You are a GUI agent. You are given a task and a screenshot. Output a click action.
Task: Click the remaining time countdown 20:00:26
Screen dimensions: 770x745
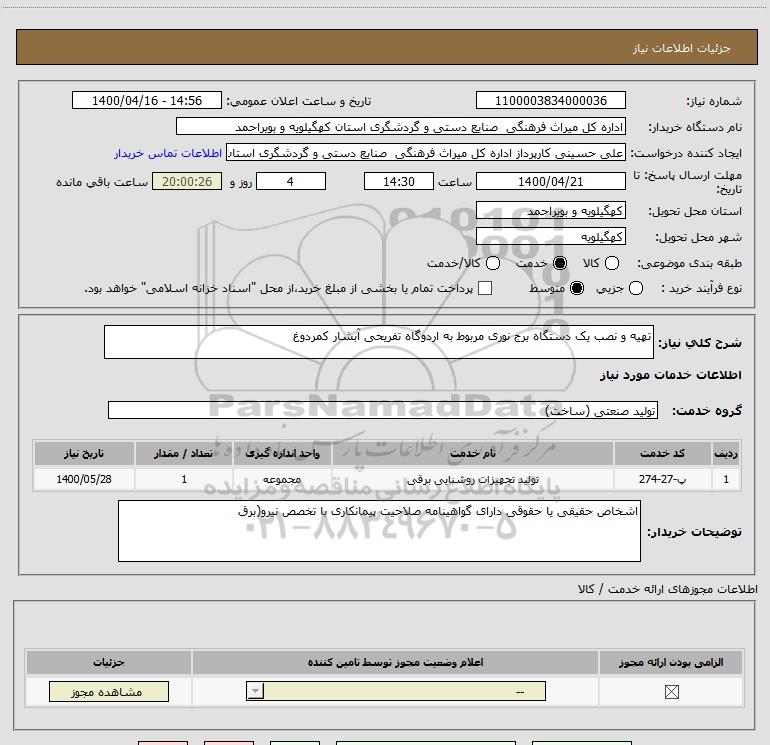click(187, 181)
